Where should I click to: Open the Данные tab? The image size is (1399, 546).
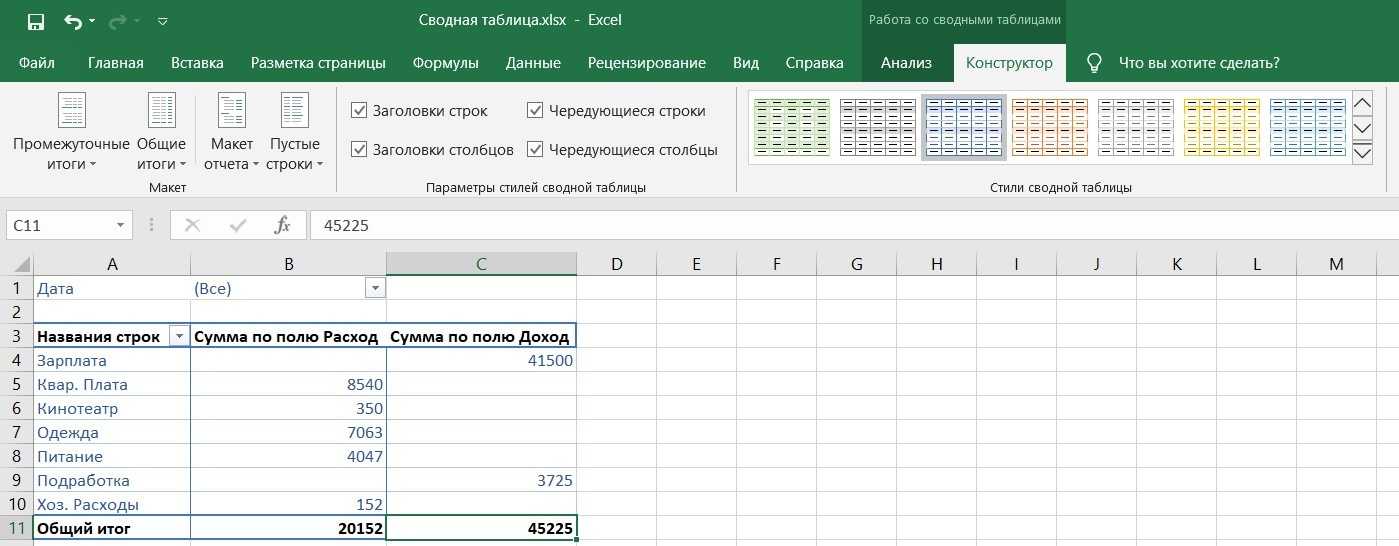[533, 62]
